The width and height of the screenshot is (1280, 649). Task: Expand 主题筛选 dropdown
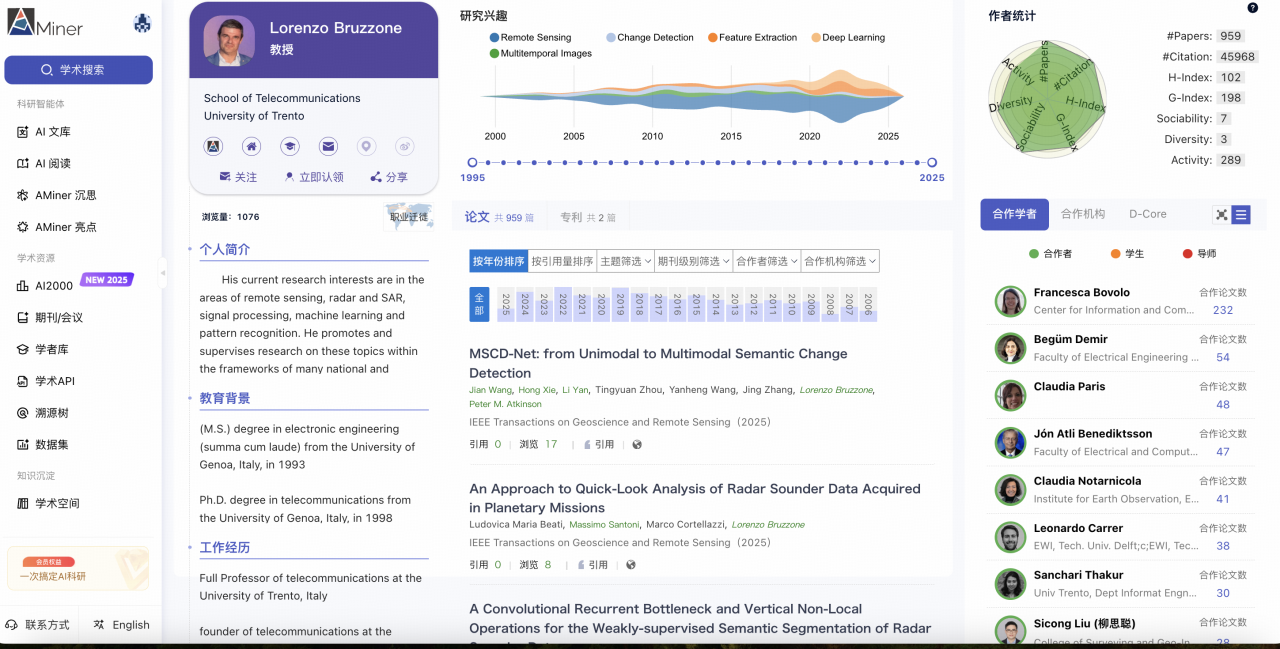(625, 261)
